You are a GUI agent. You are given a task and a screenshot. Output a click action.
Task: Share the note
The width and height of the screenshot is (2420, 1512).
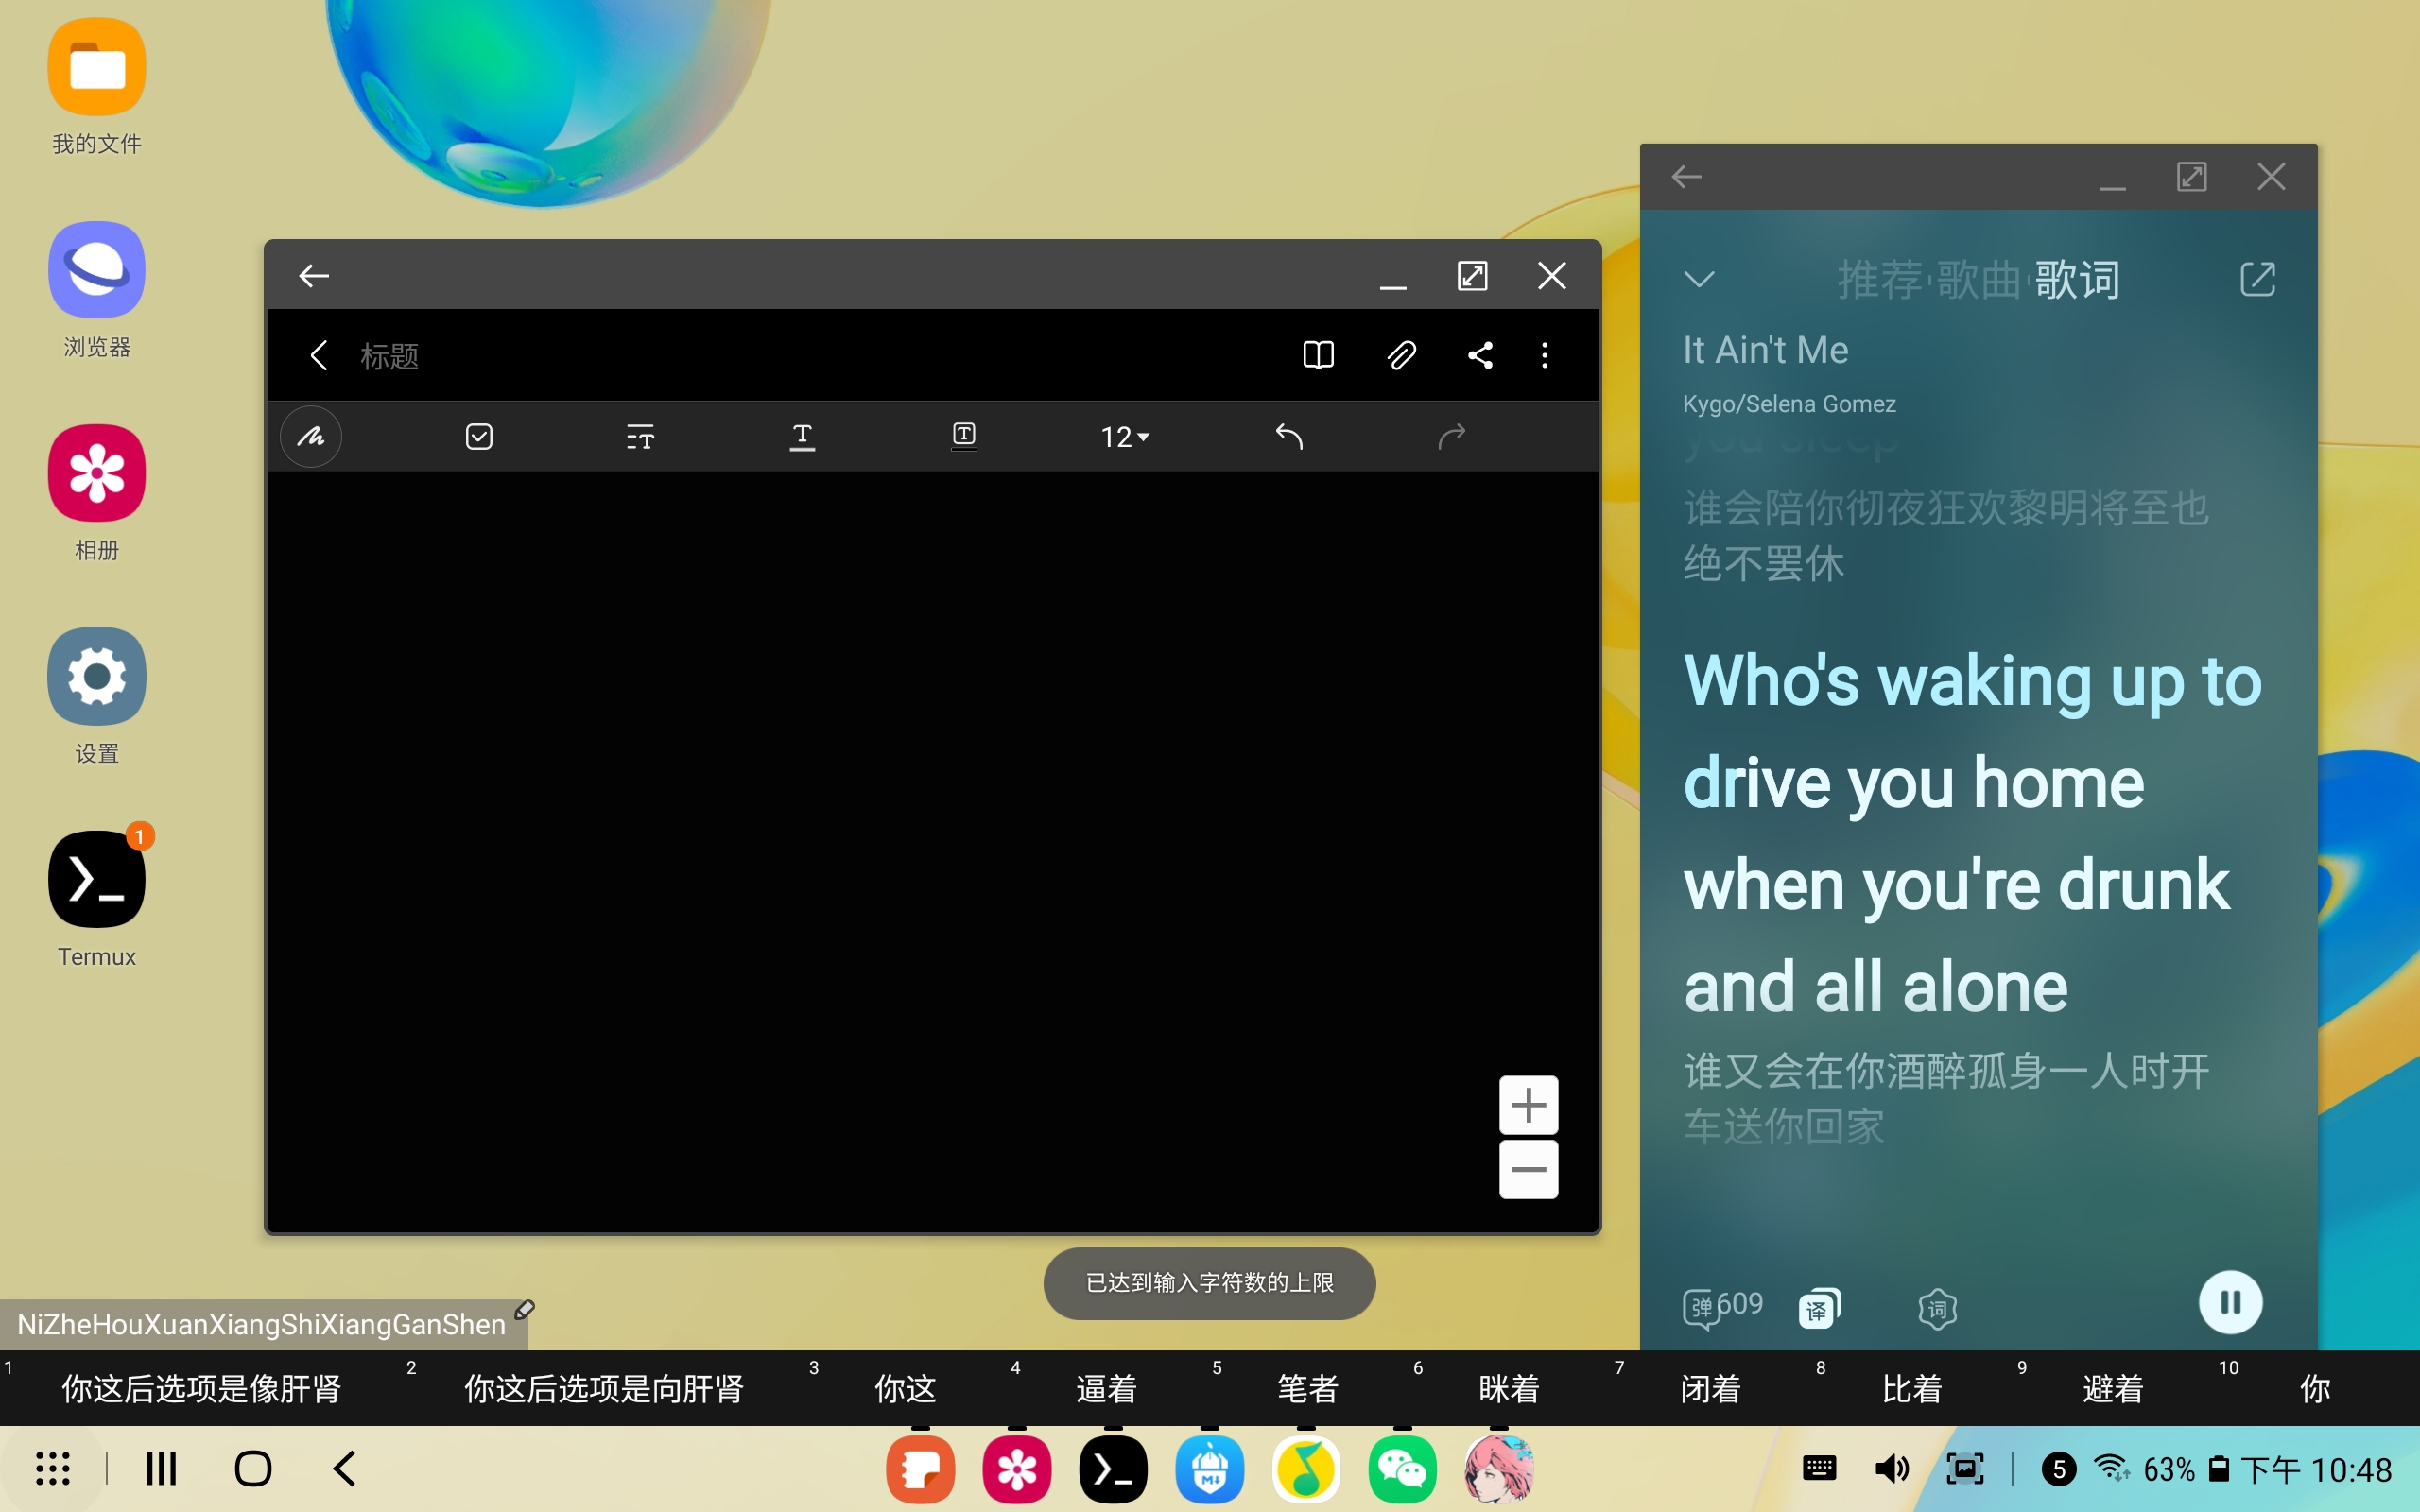1480,356
